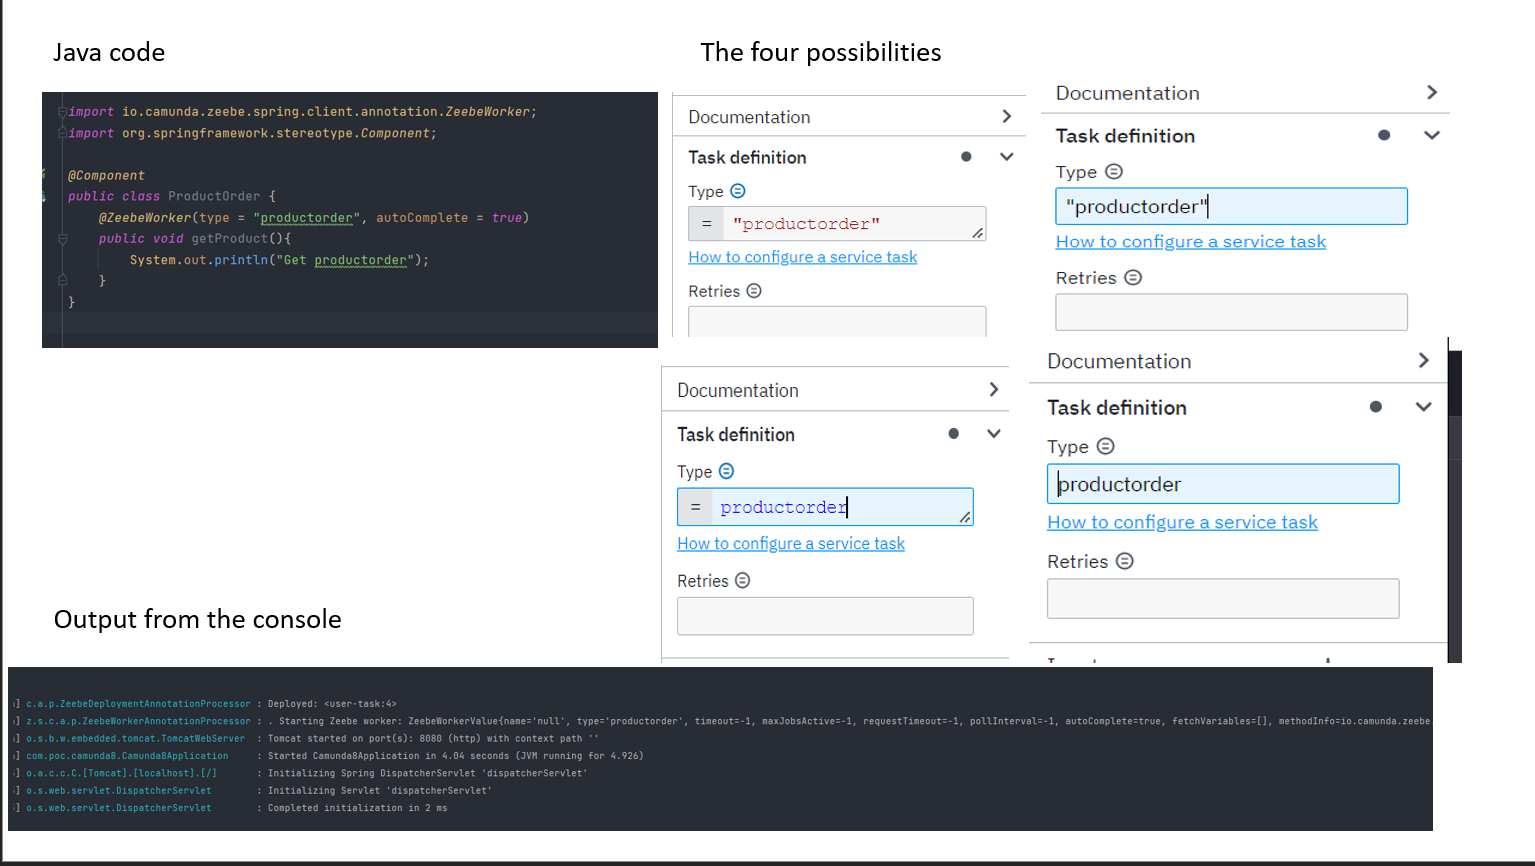This screenshot has height=866, width=1535.
Task: Open the bottom-right 'How to configure a service task' link
Action: [1182, 522]
